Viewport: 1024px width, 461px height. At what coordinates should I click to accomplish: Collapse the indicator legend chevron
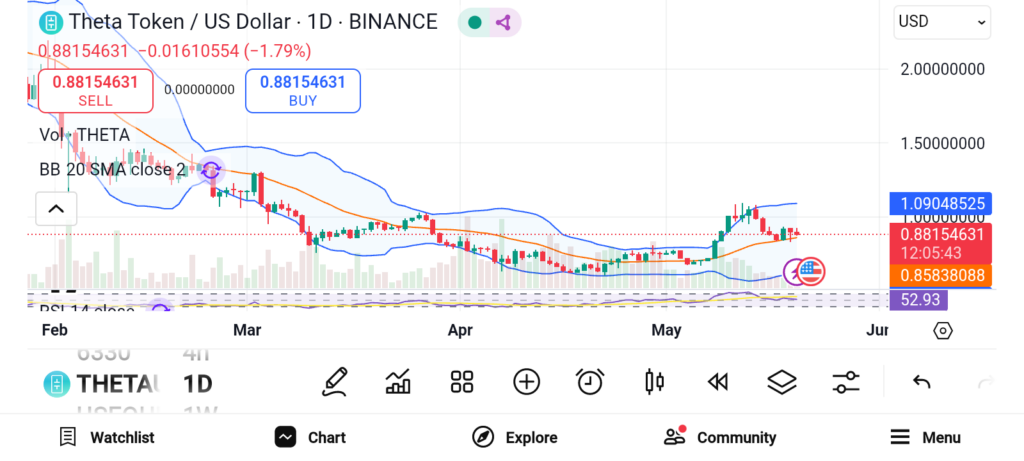click(56, 209)
